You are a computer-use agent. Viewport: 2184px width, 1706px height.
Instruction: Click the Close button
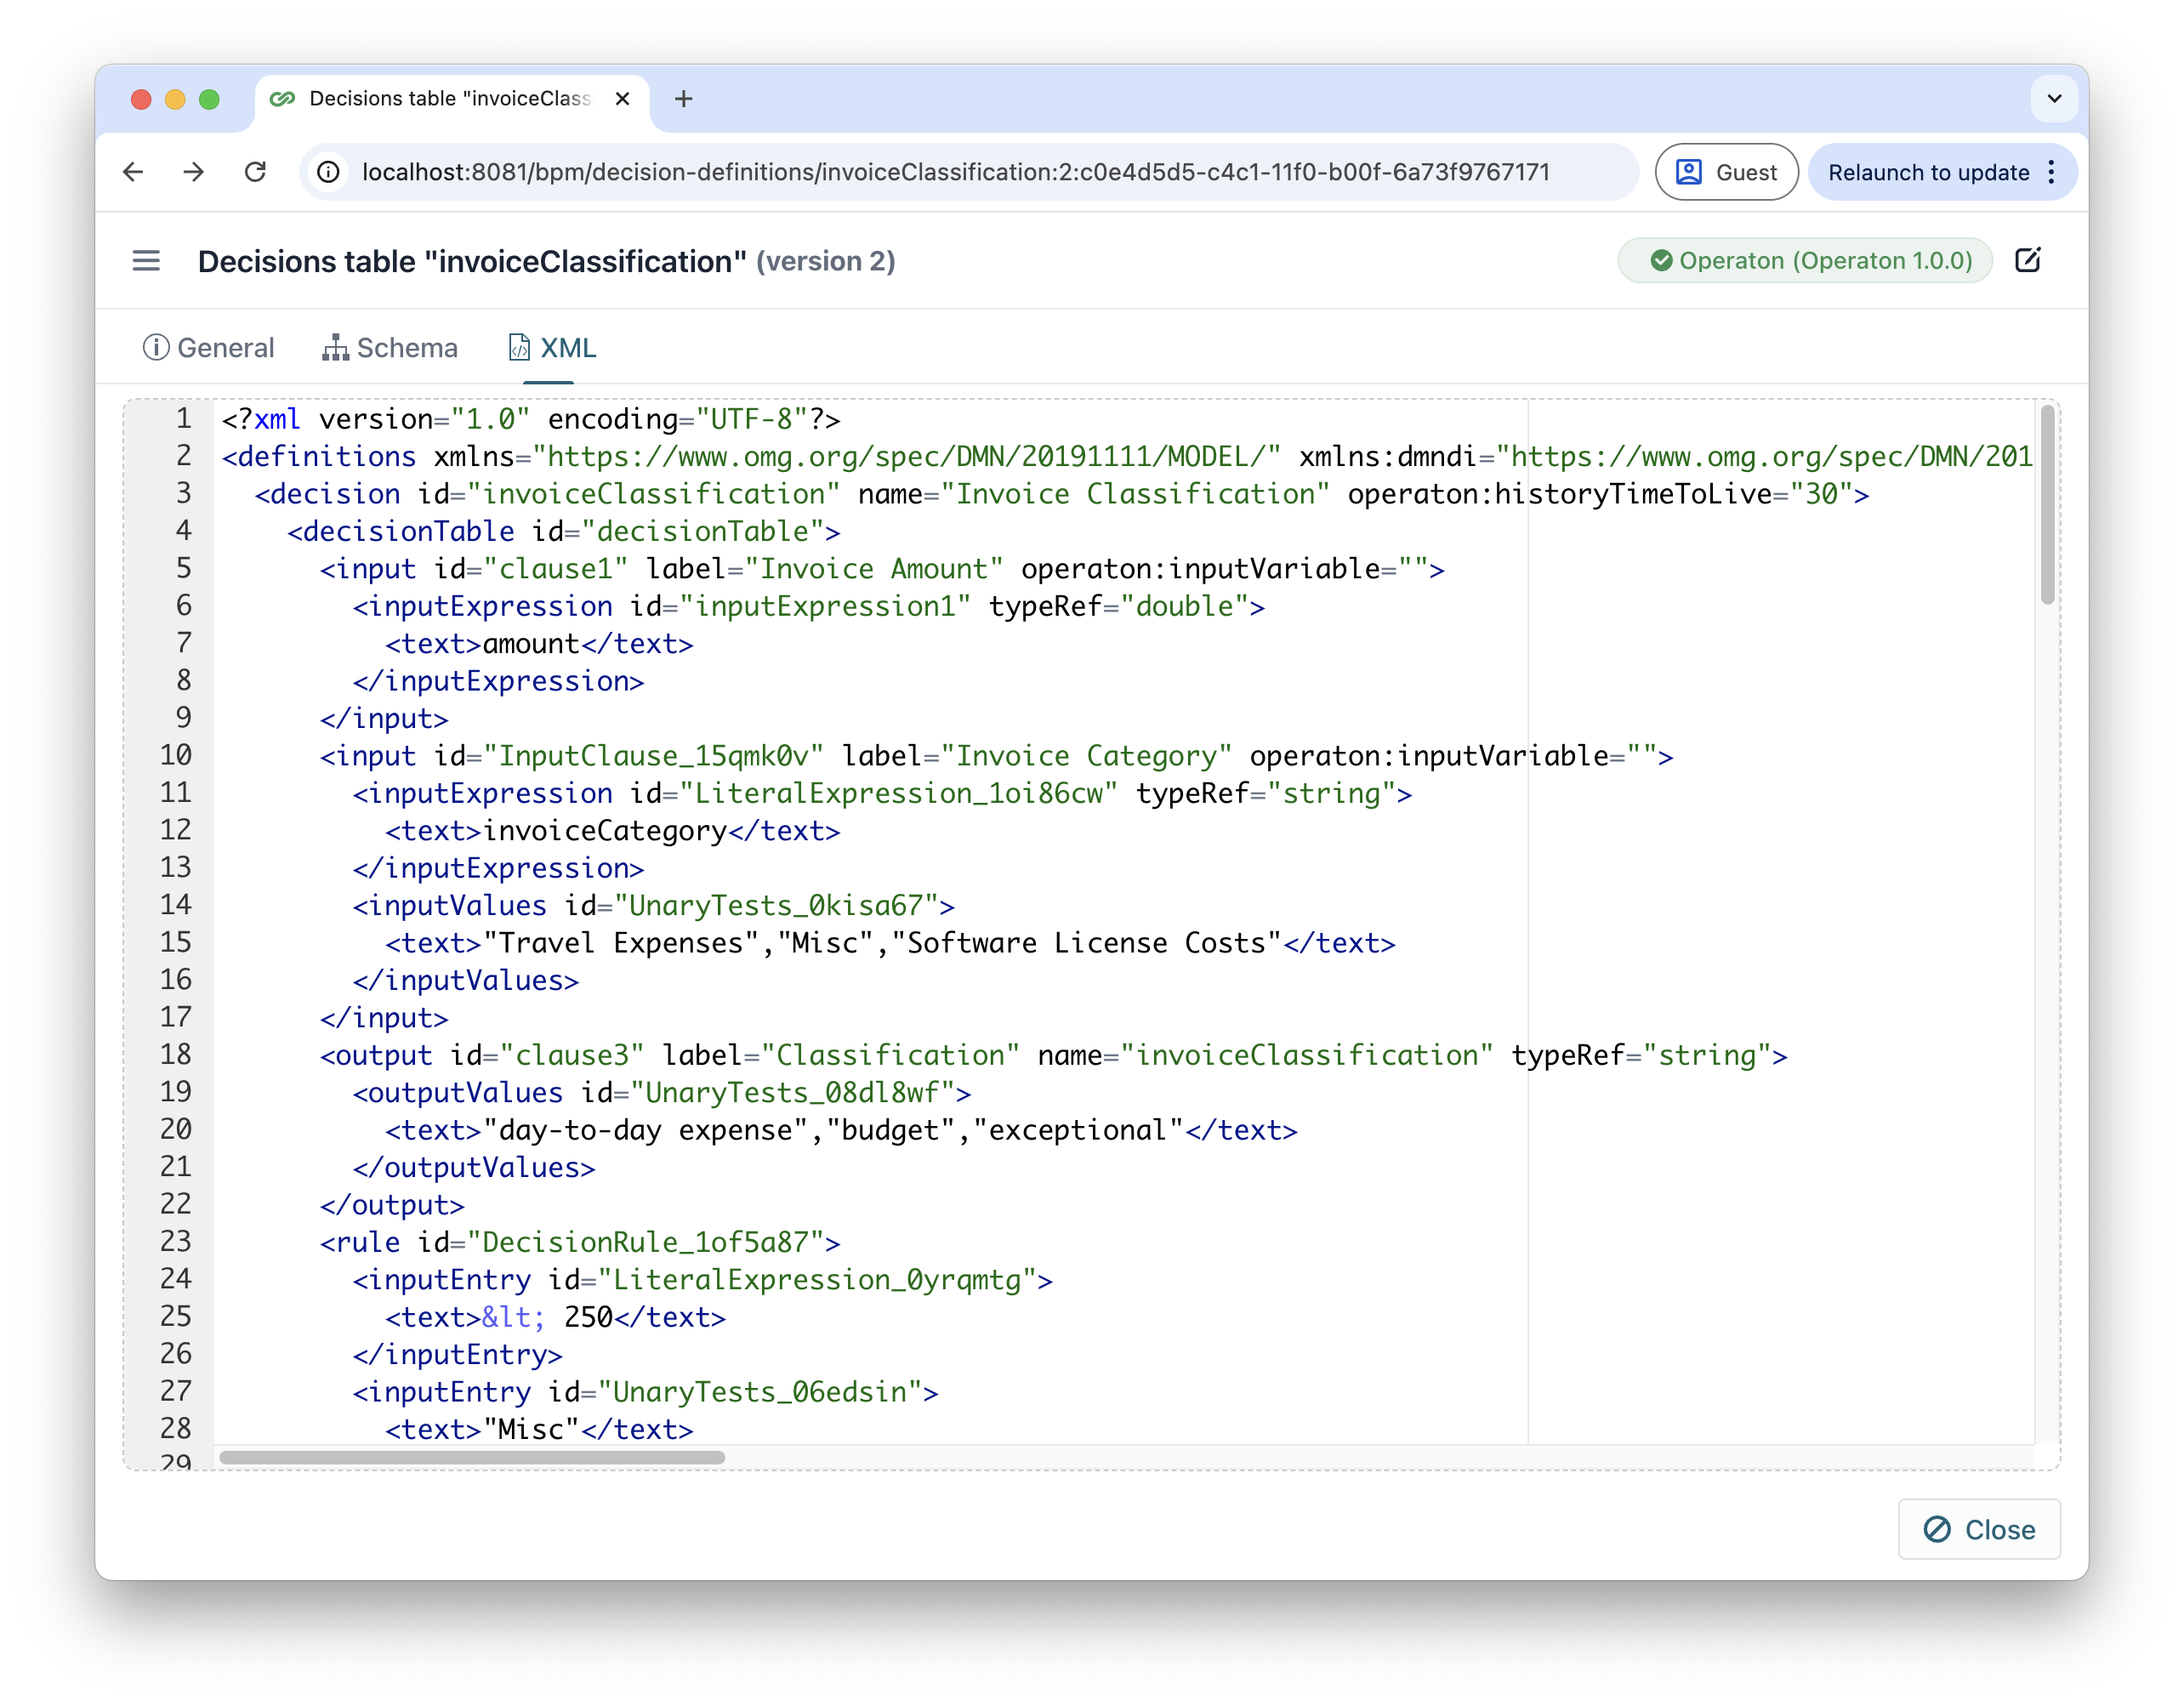[1978, 1529]
